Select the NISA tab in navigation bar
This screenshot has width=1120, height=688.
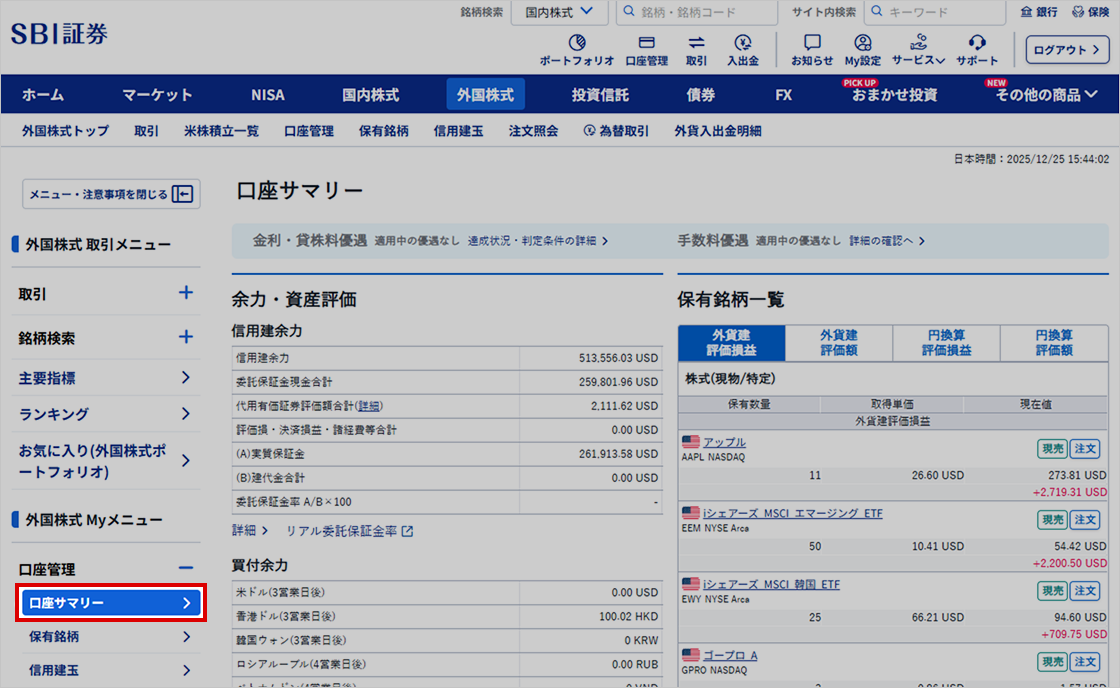pyautogui.click(x=267, y=95)
